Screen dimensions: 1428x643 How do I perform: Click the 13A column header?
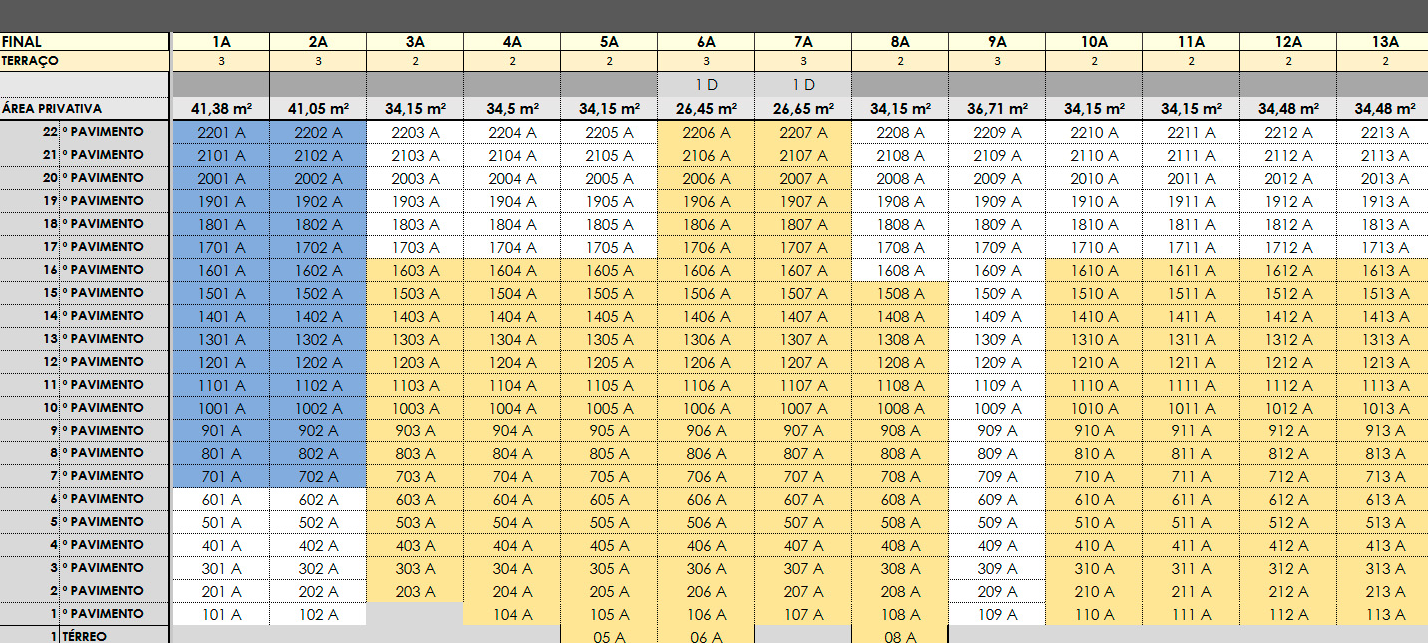[x=1385, y=42]
